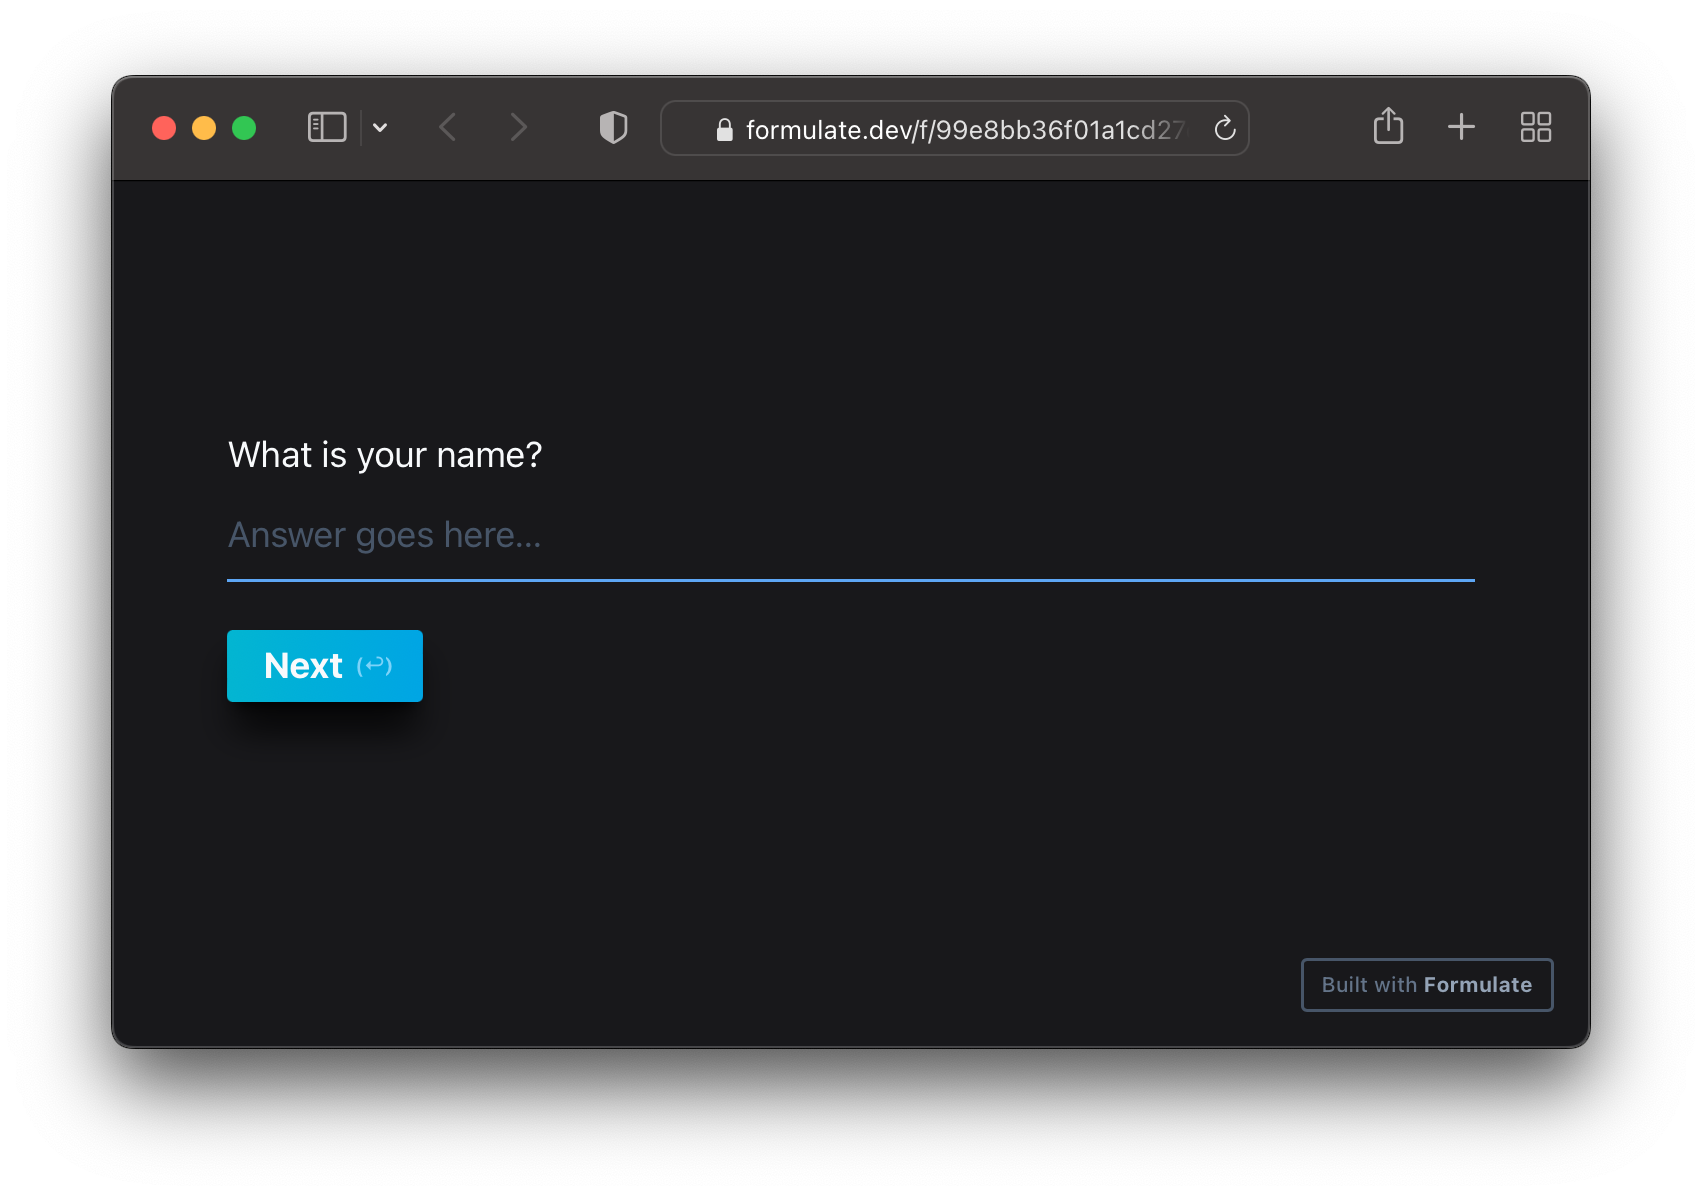Open a new tab with plus button
The height and width of the screenshot is (1196, 1702).
pos(1461,127)
